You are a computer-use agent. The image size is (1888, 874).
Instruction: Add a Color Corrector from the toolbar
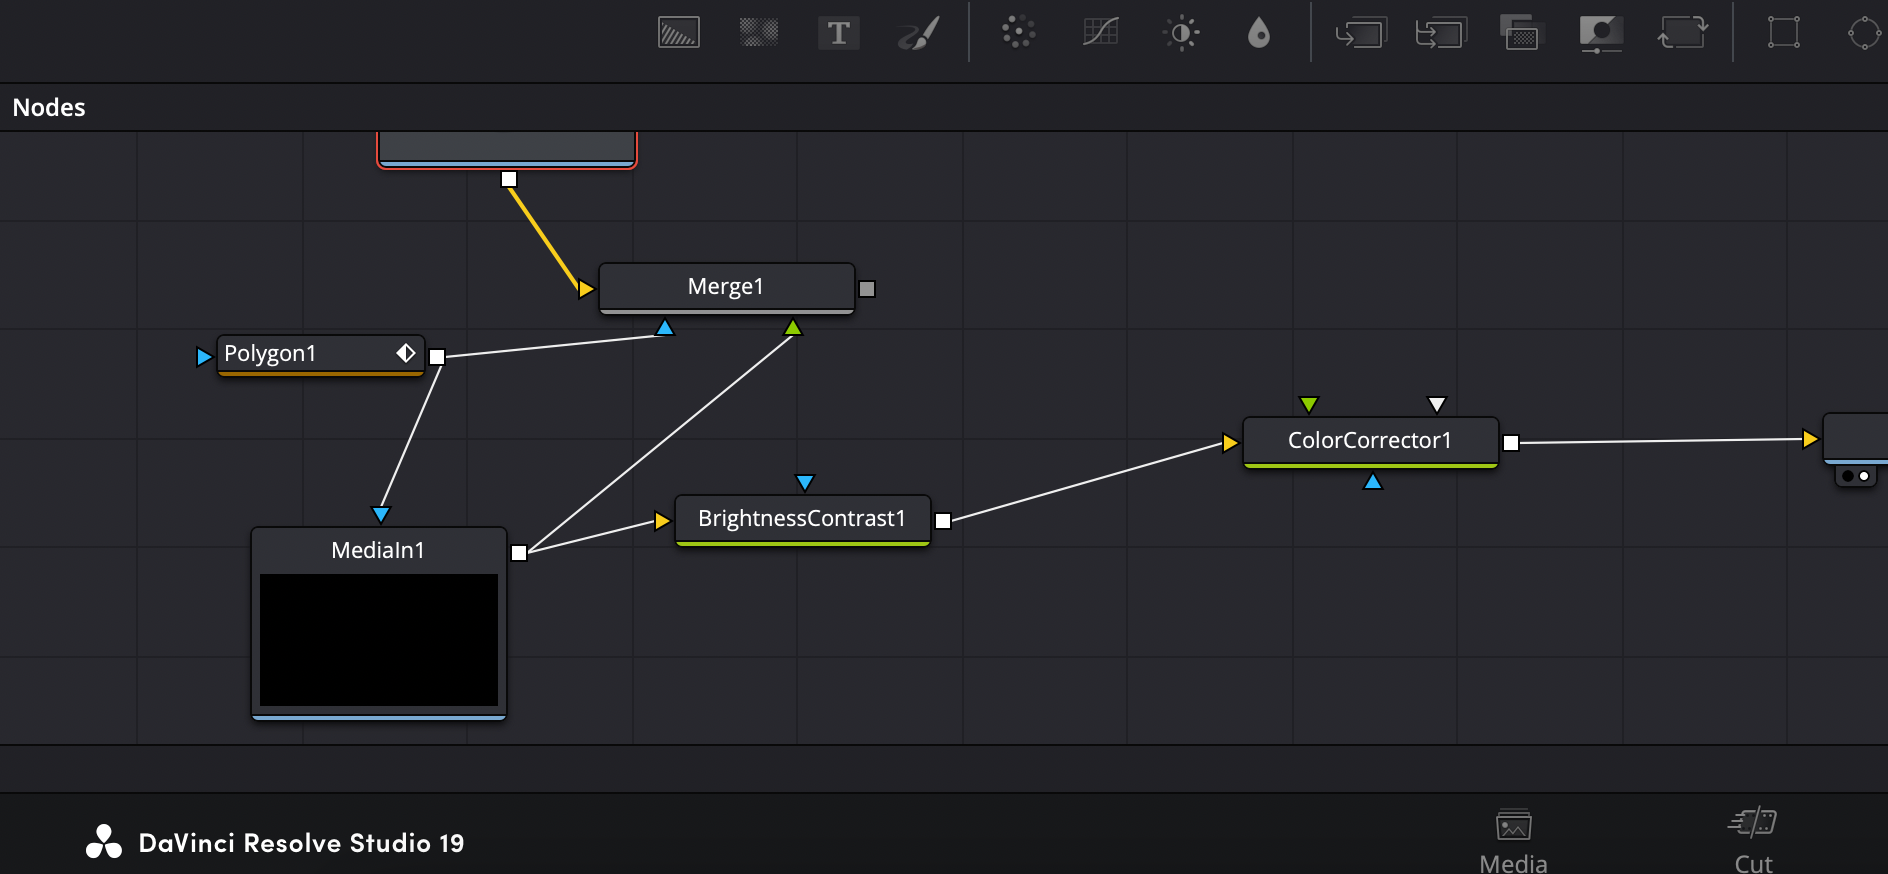pyautogui.click(x=1018, y=33)
